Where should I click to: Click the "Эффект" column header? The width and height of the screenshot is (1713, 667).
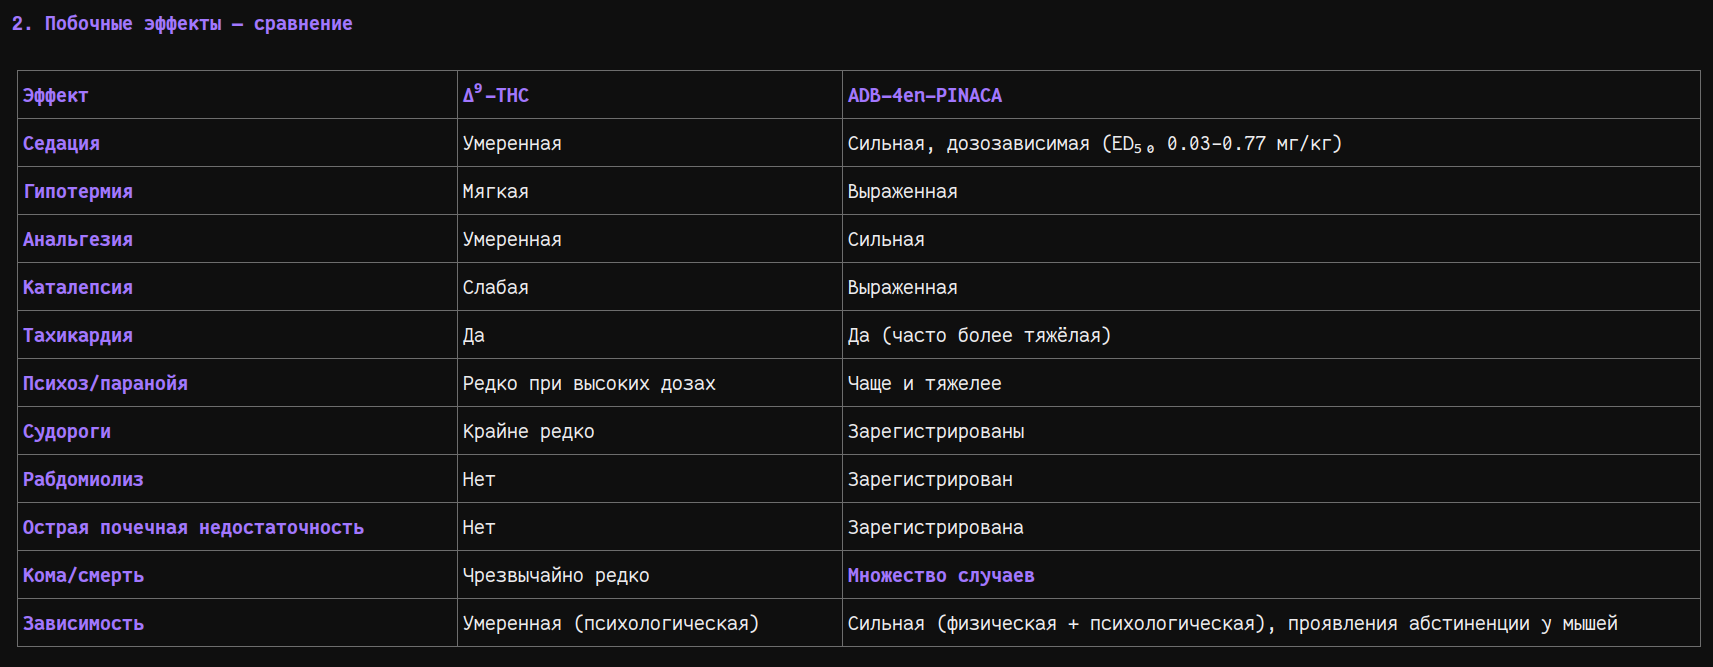56,96
